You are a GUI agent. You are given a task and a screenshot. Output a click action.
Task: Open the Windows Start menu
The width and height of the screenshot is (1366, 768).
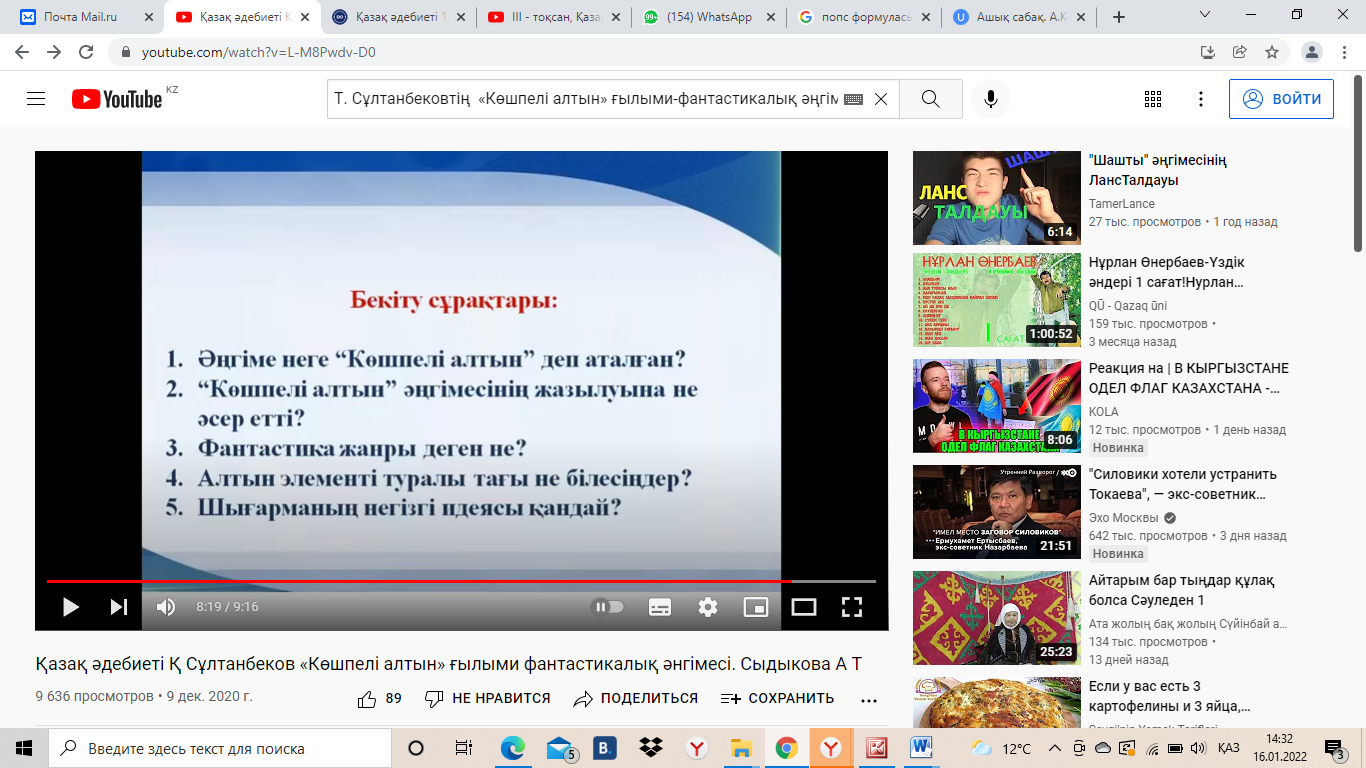click(24, 748)
